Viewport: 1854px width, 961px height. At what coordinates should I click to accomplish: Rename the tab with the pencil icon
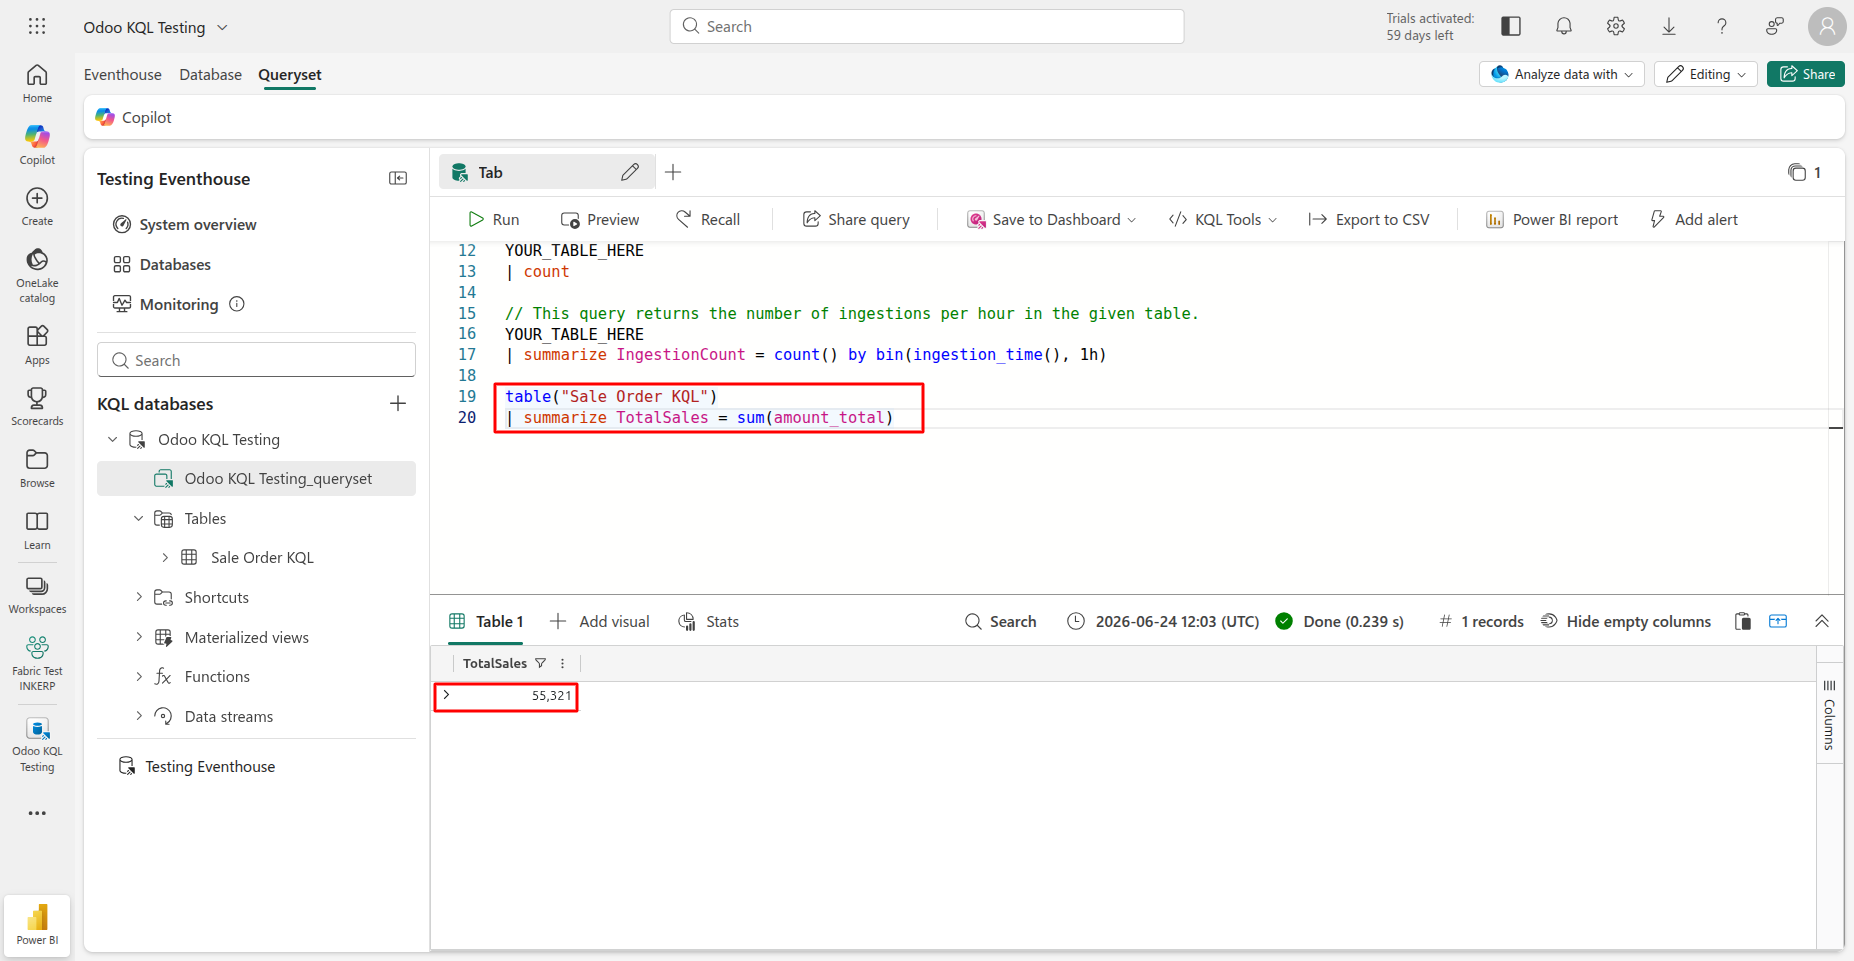pyautogui.click(x=630, y=172)
